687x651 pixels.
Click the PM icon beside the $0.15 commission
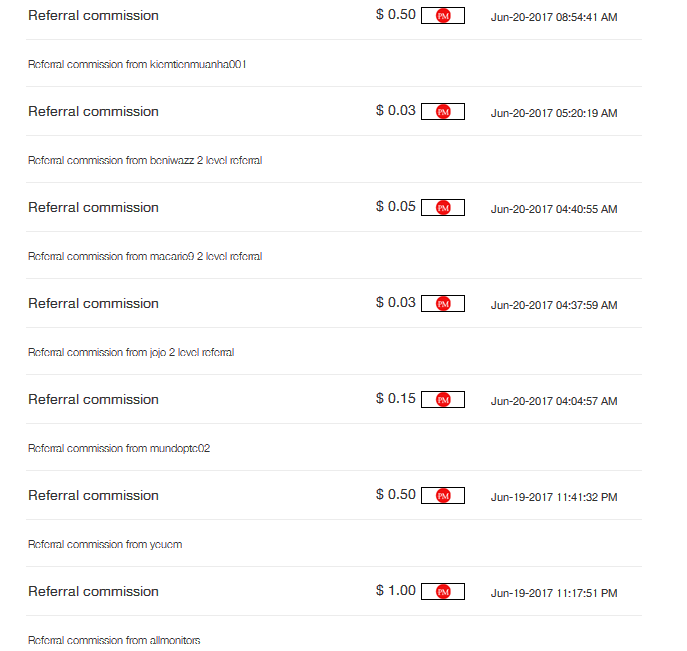[443, 400]
